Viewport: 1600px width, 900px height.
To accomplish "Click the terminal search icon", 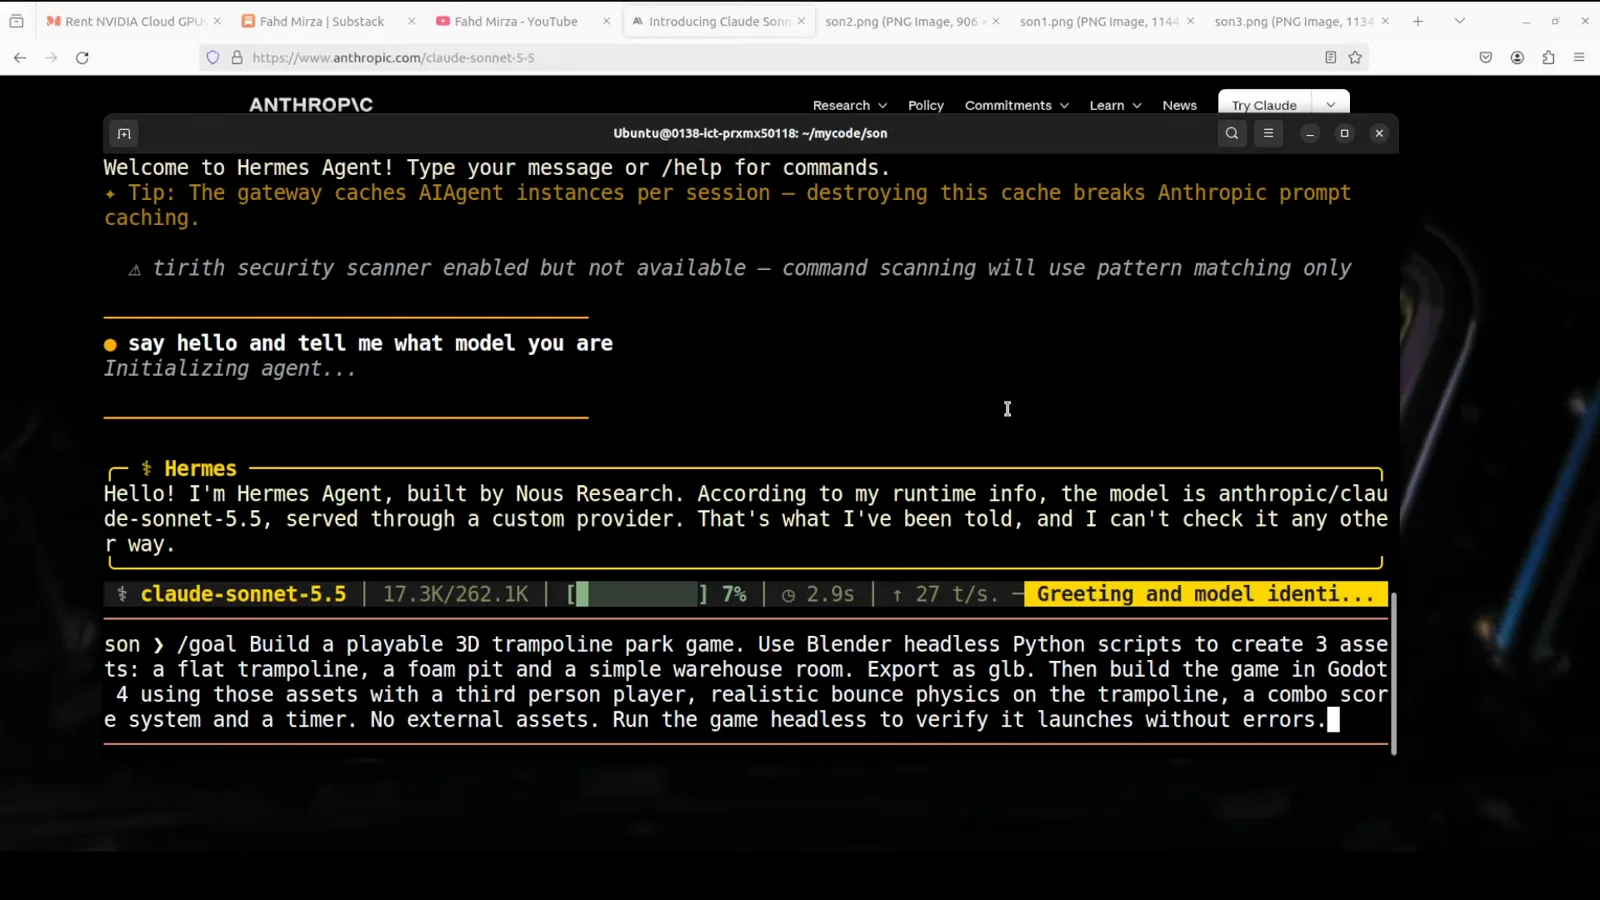I will [x=1232, y=133].
